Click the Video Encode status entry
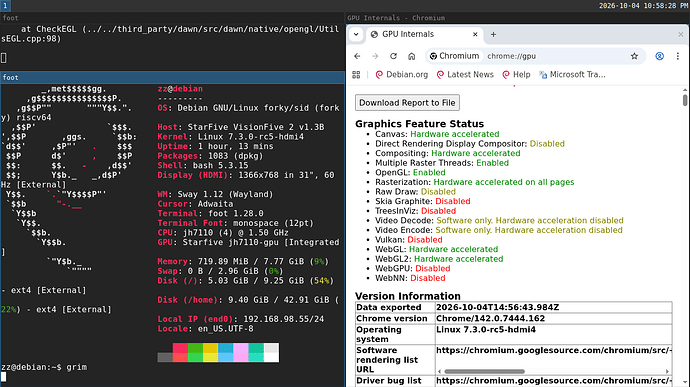The image size is (690, 387). click(x=499, y=230)
